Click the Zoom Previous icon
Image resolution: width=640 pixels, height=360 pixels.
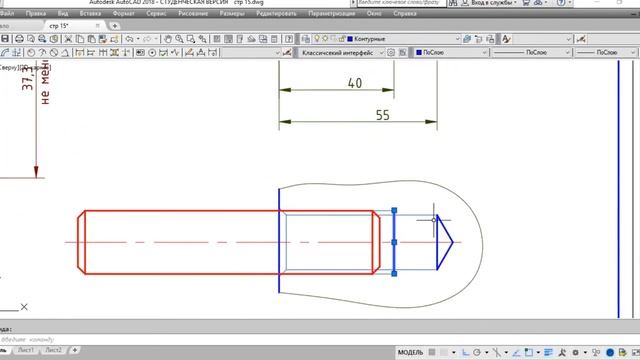click(202, 39)
